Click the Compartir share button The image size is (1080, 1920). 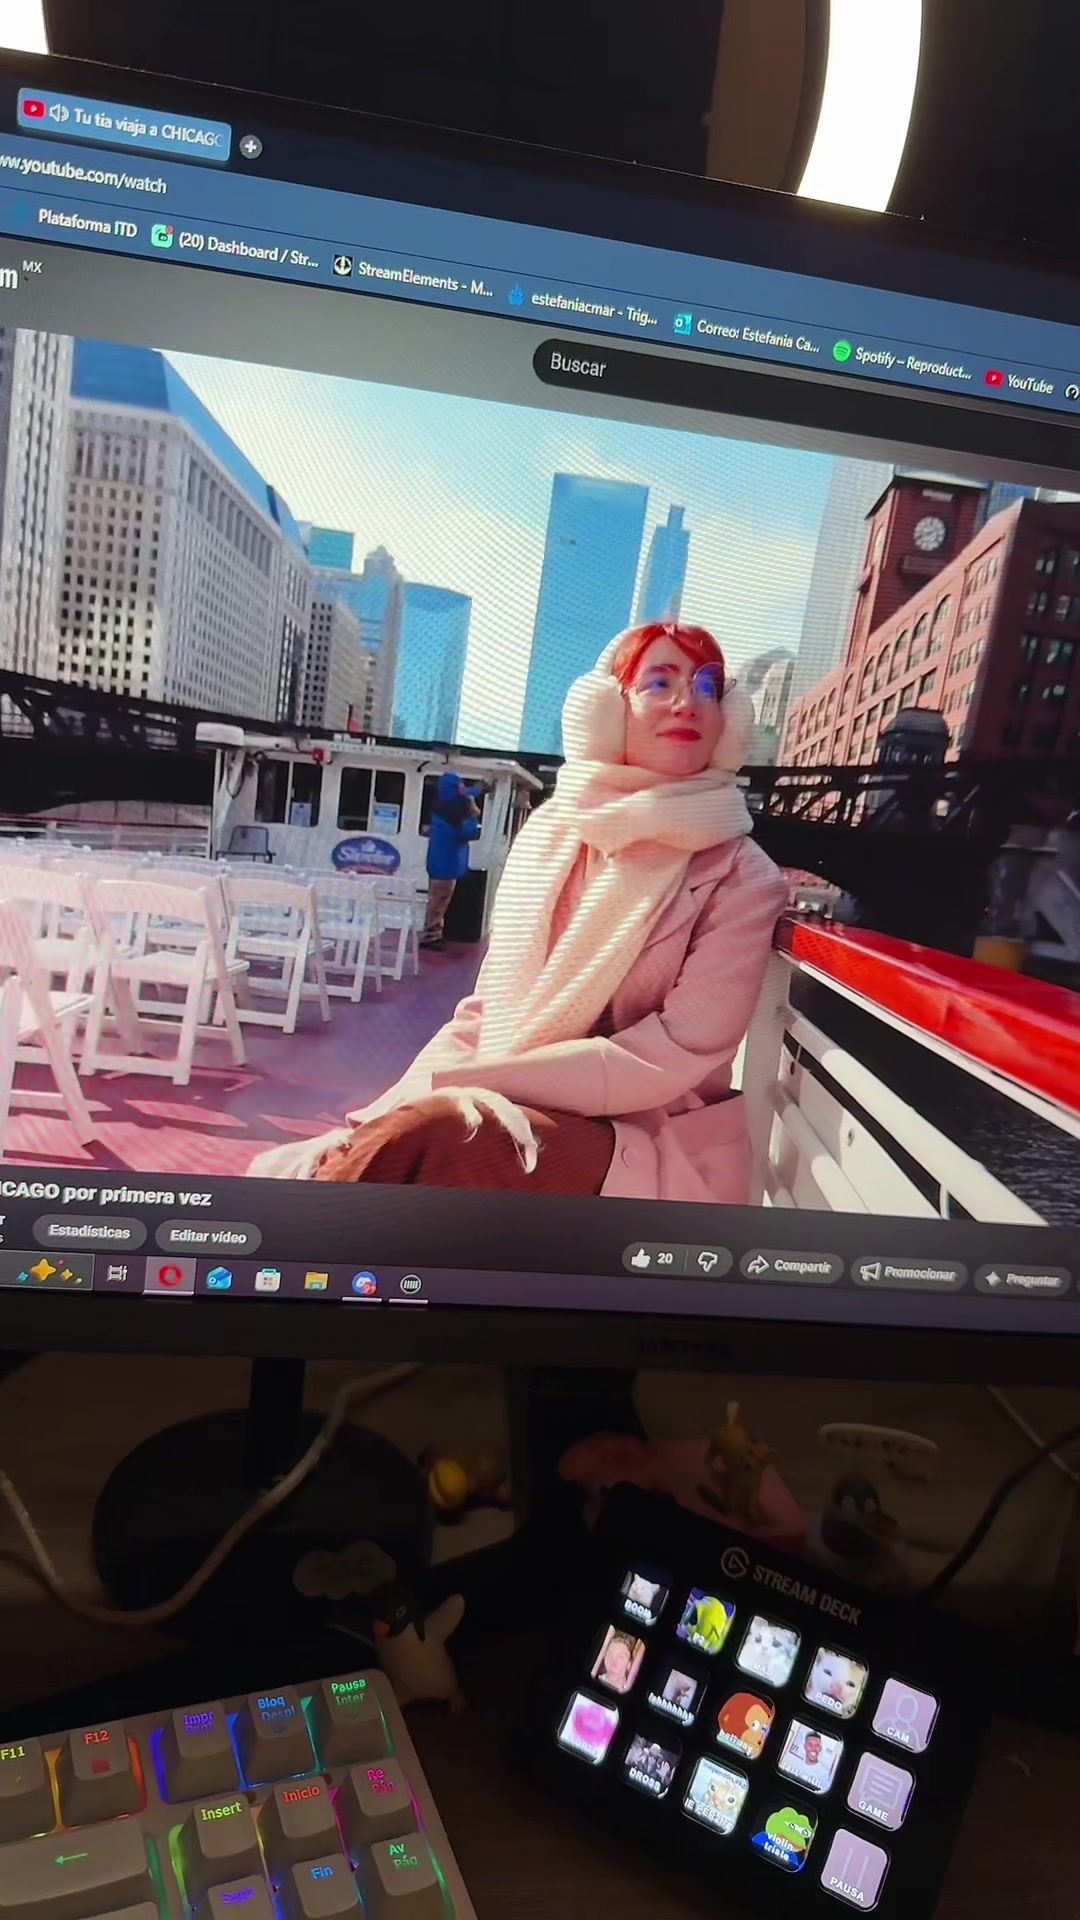pyautogui.click(x=791, y=1266)
